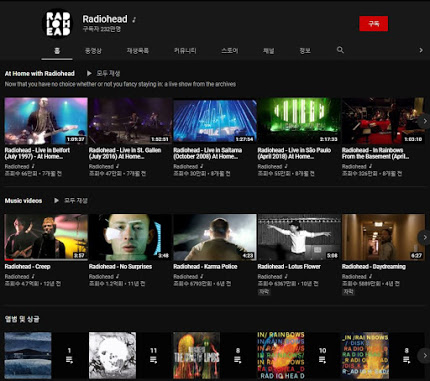Open the In Rainbows album cover
This screenshot has width=430, height=381.
[281, 355]
